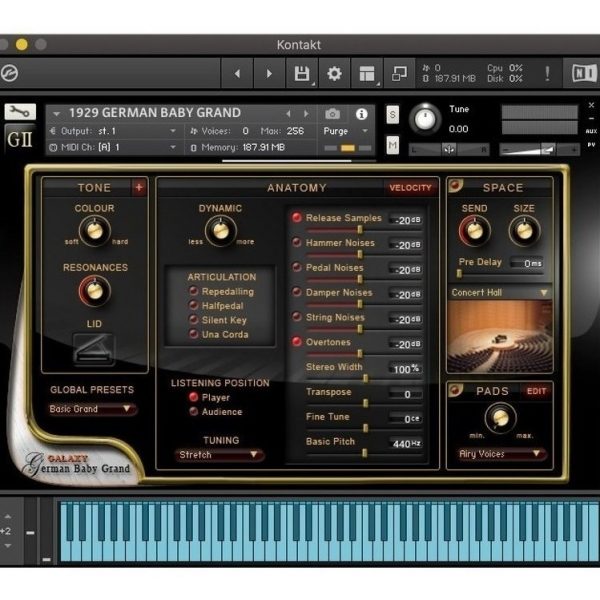Screen dimensions: 600x600
Task: Open the VELOCITY page
Action: coord(410,188)
